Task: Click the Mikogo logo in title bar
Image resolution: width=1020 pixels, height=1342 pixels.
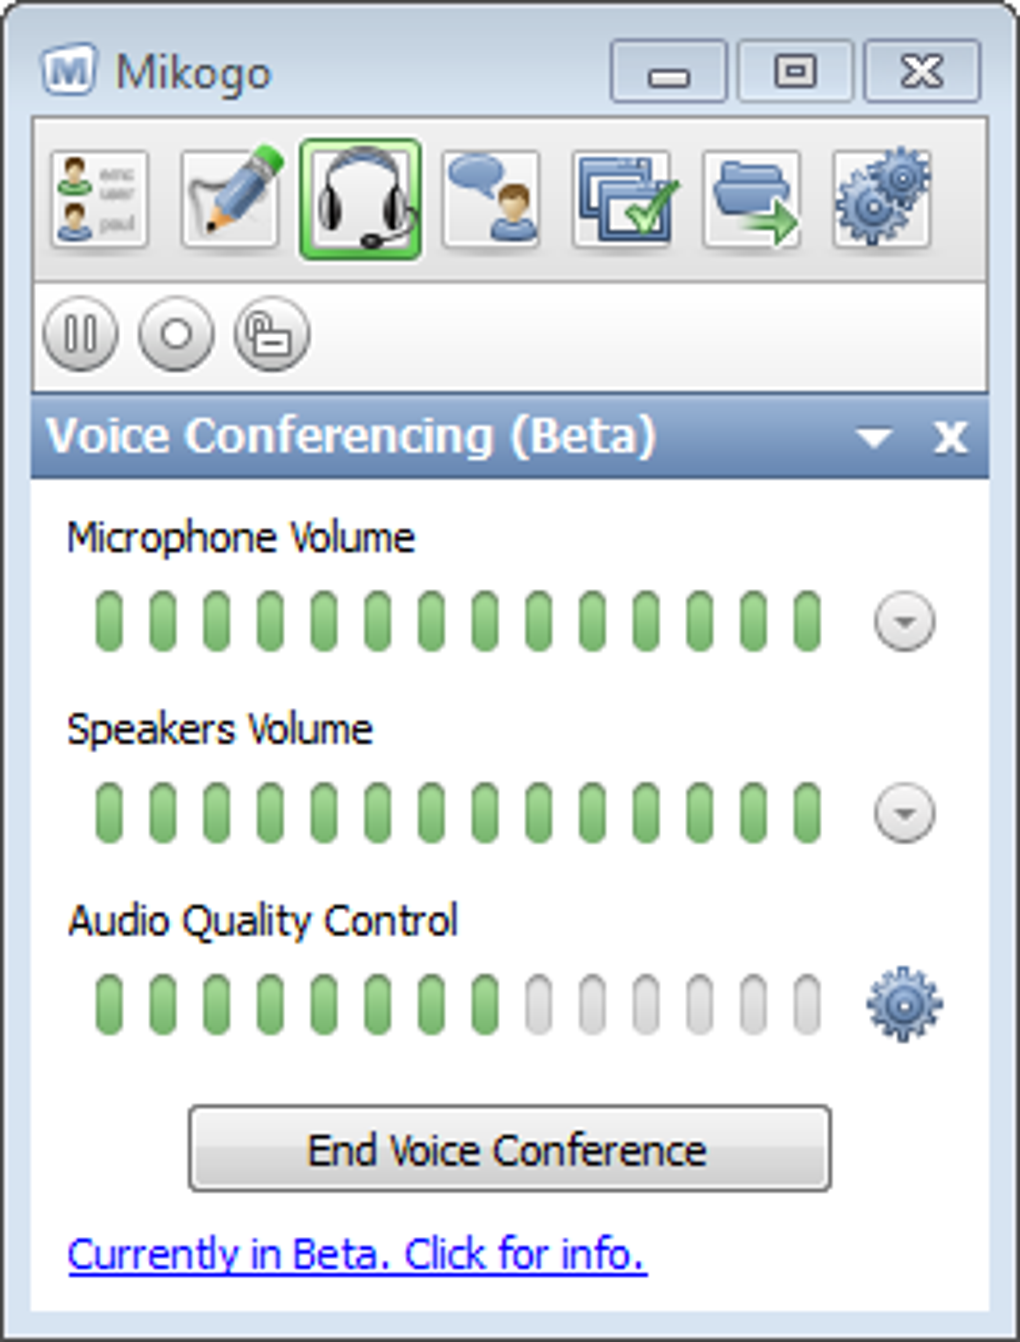Action: [69, 71]
